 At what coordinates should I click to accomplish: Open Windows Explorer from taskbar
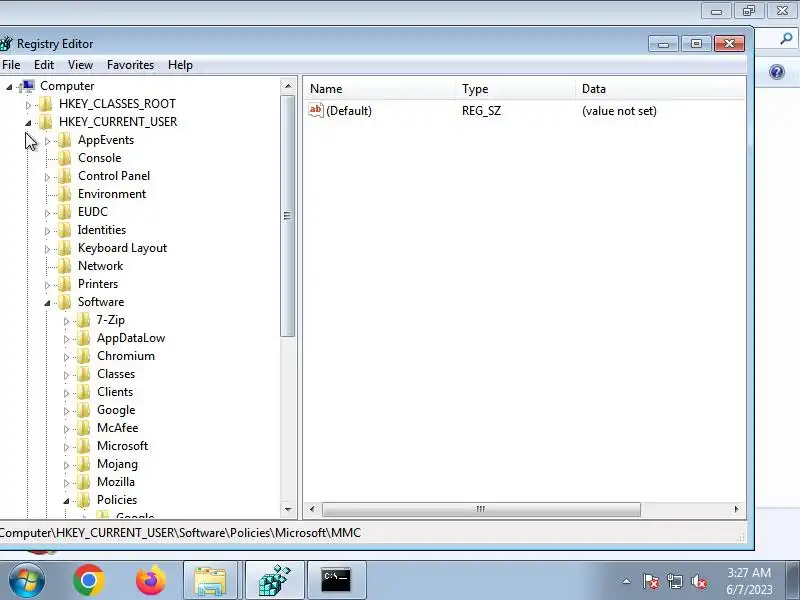210,580
